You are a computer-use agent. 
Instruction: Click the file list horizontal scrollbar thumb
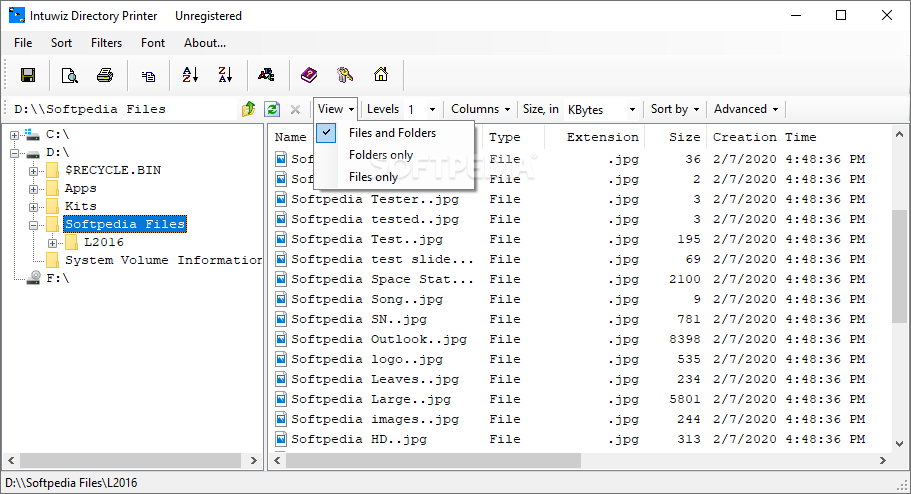[433, 460]
